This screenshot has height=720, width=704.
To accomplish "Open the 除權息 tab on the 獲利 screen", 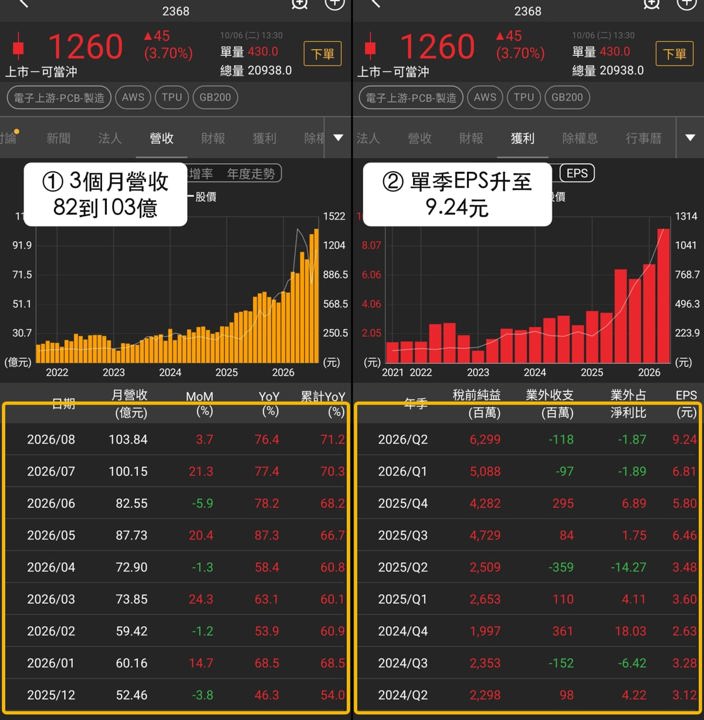I will point(580,138).
